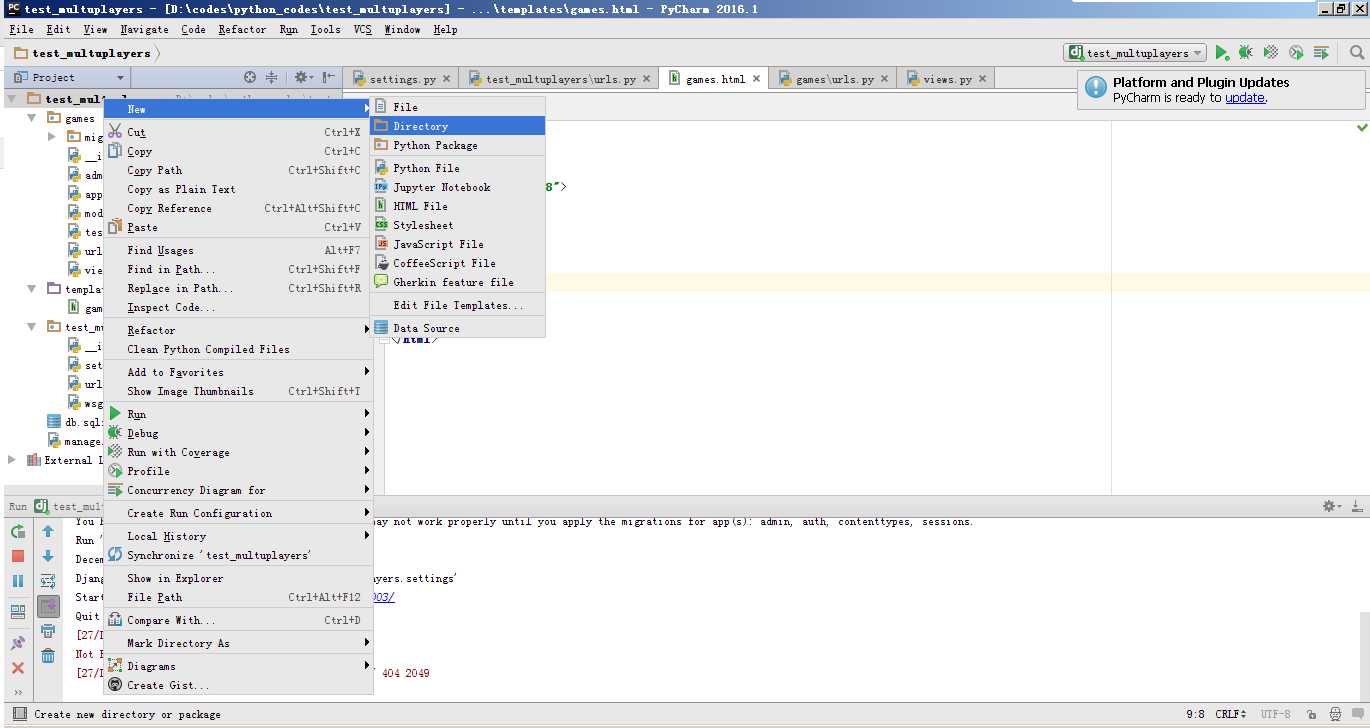This screenshot has height=728, width=1370.
Task: Toggle scroll-to-end icon in Run console
Action: pyautogui.click(x=48, y=606)
